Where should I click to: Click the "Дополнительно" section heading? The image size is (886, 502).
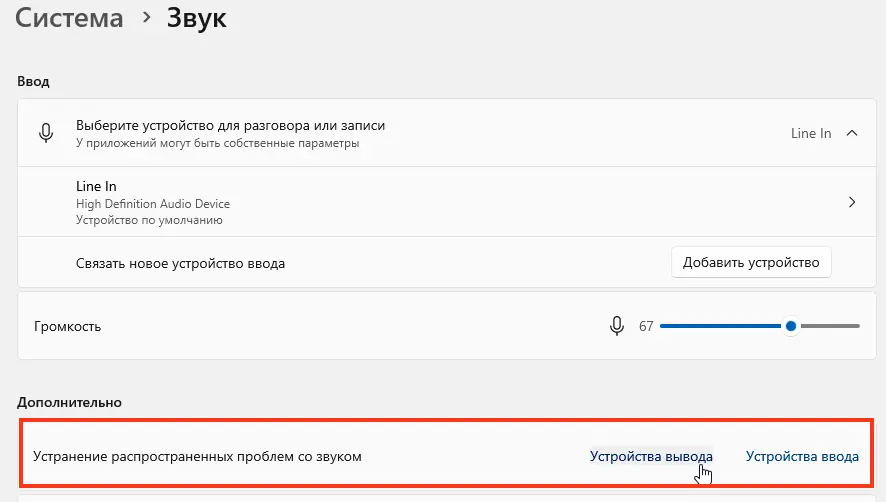pyautogui.click(x=69, y=402)
